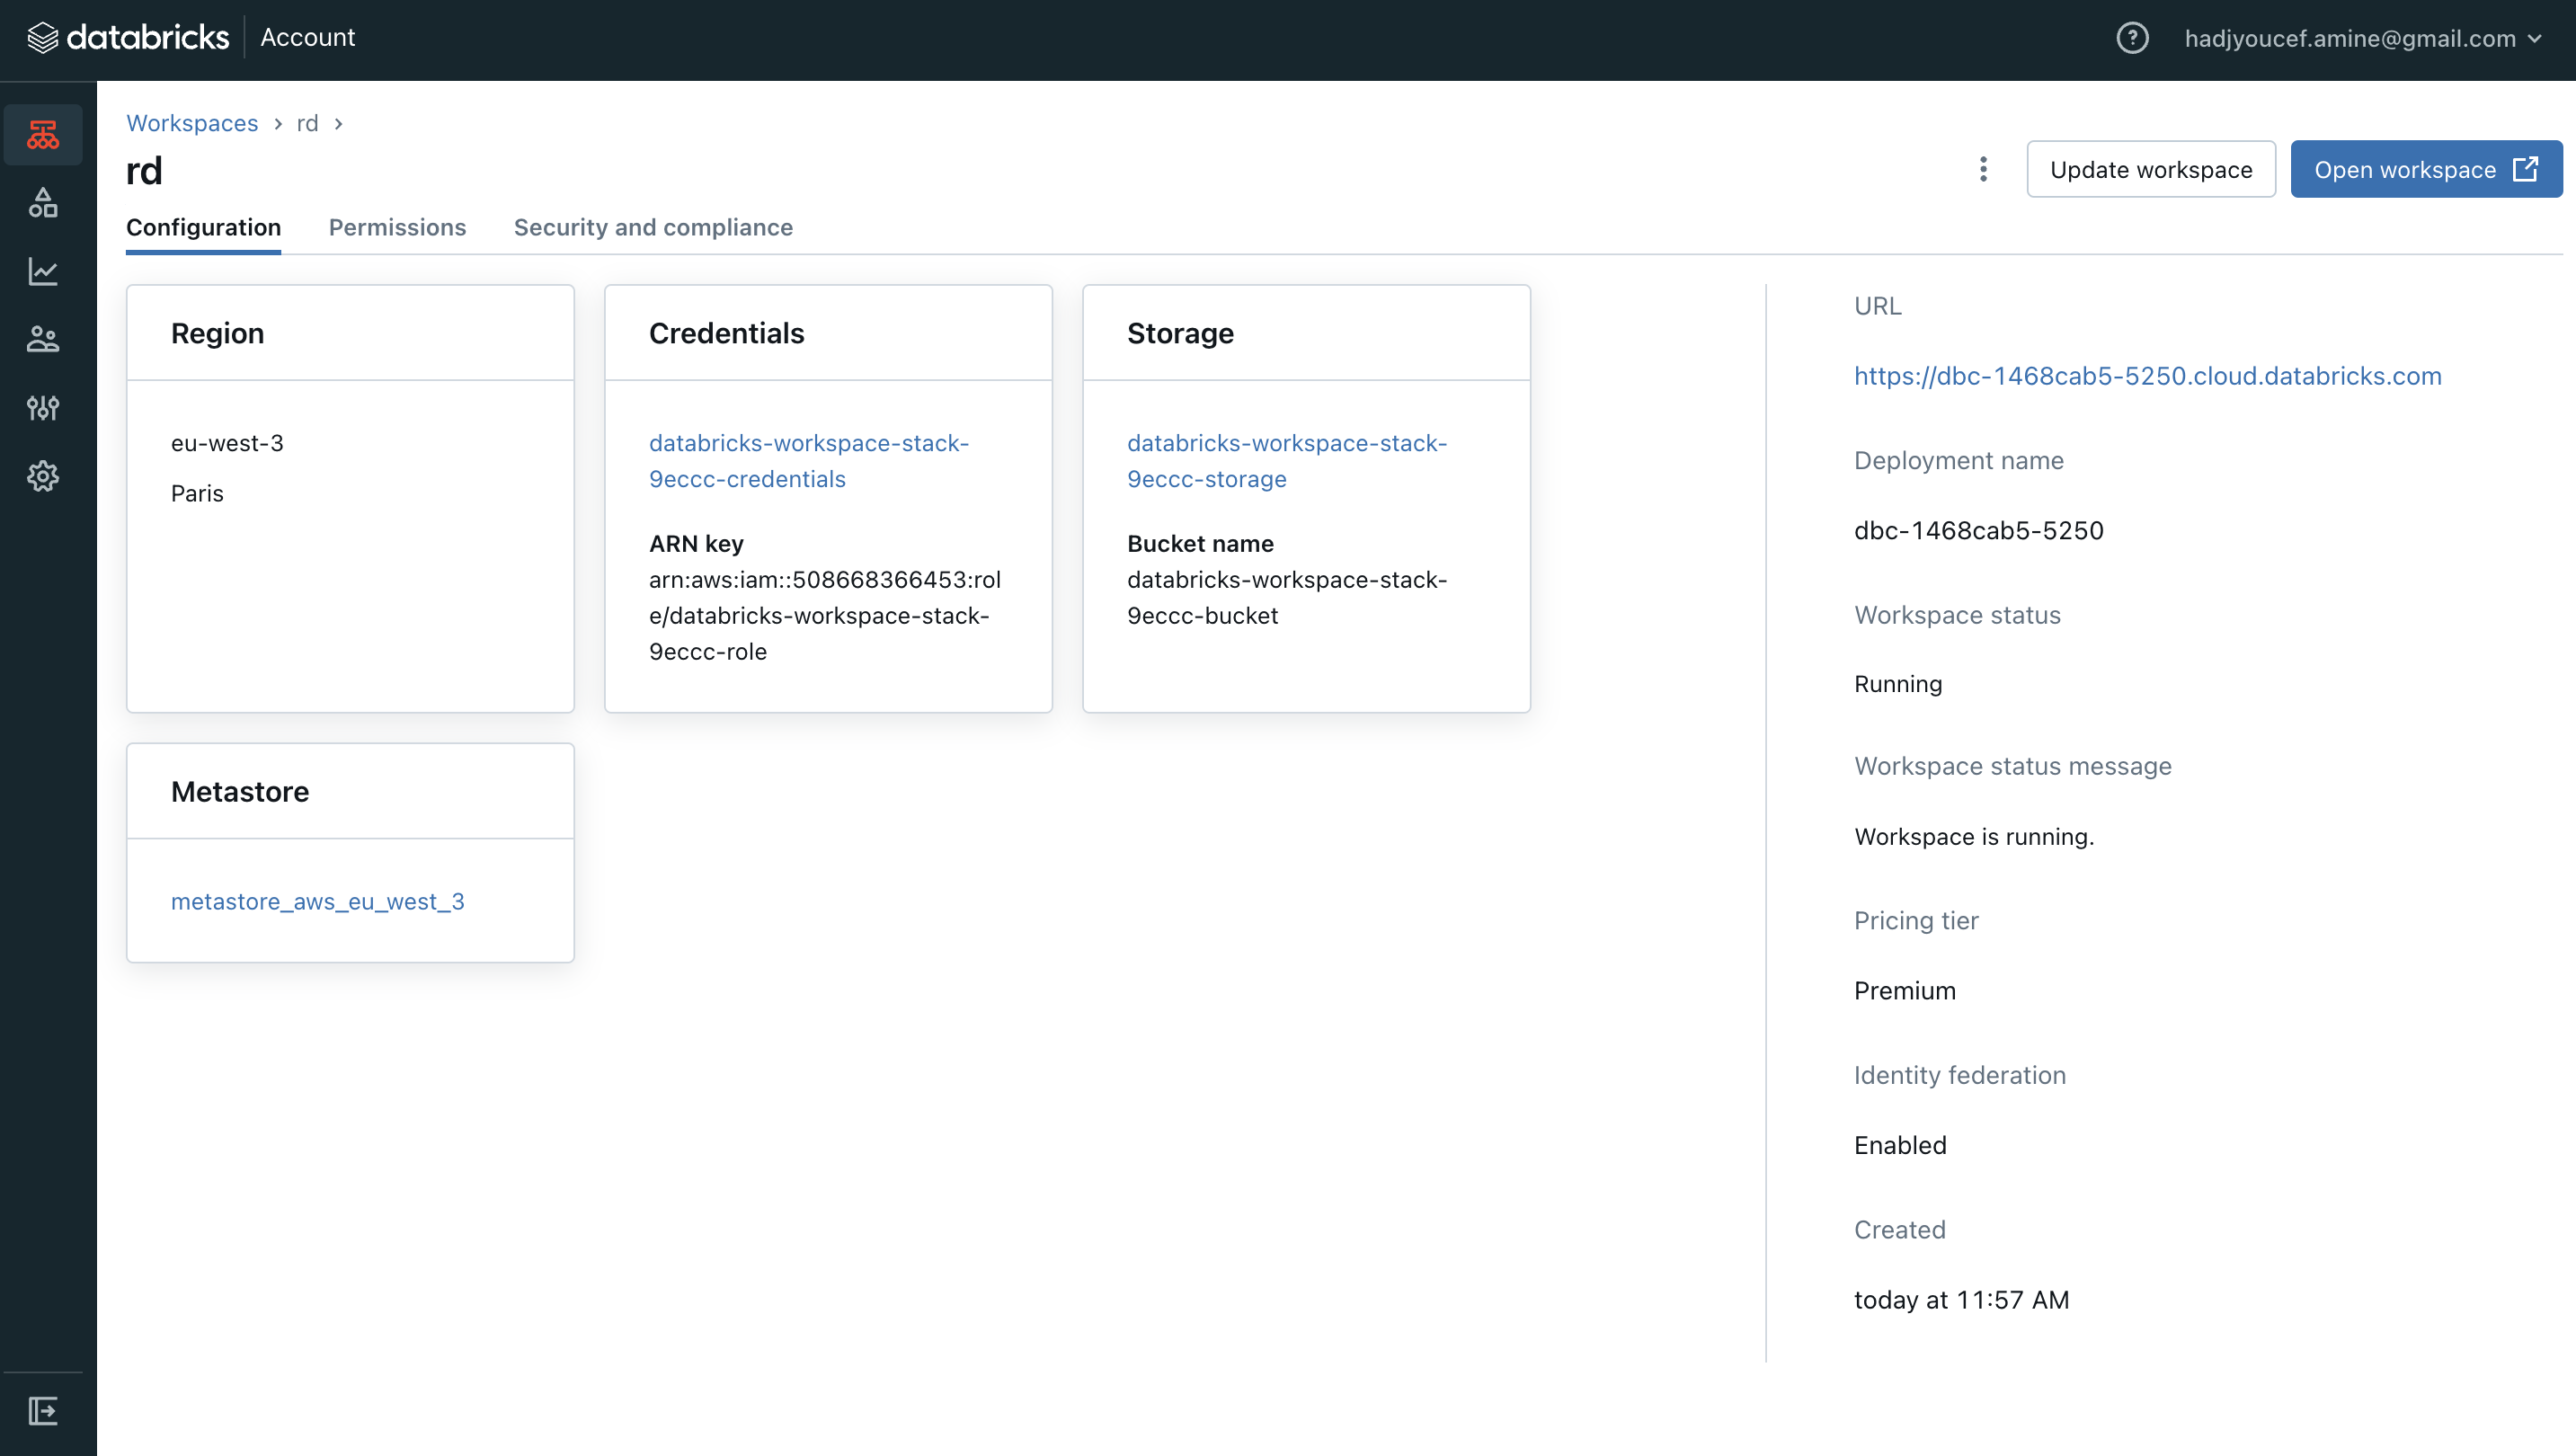Click the Deployment name label
The width and height of the screenshot is (2576, 1456).
[1958, 460]
